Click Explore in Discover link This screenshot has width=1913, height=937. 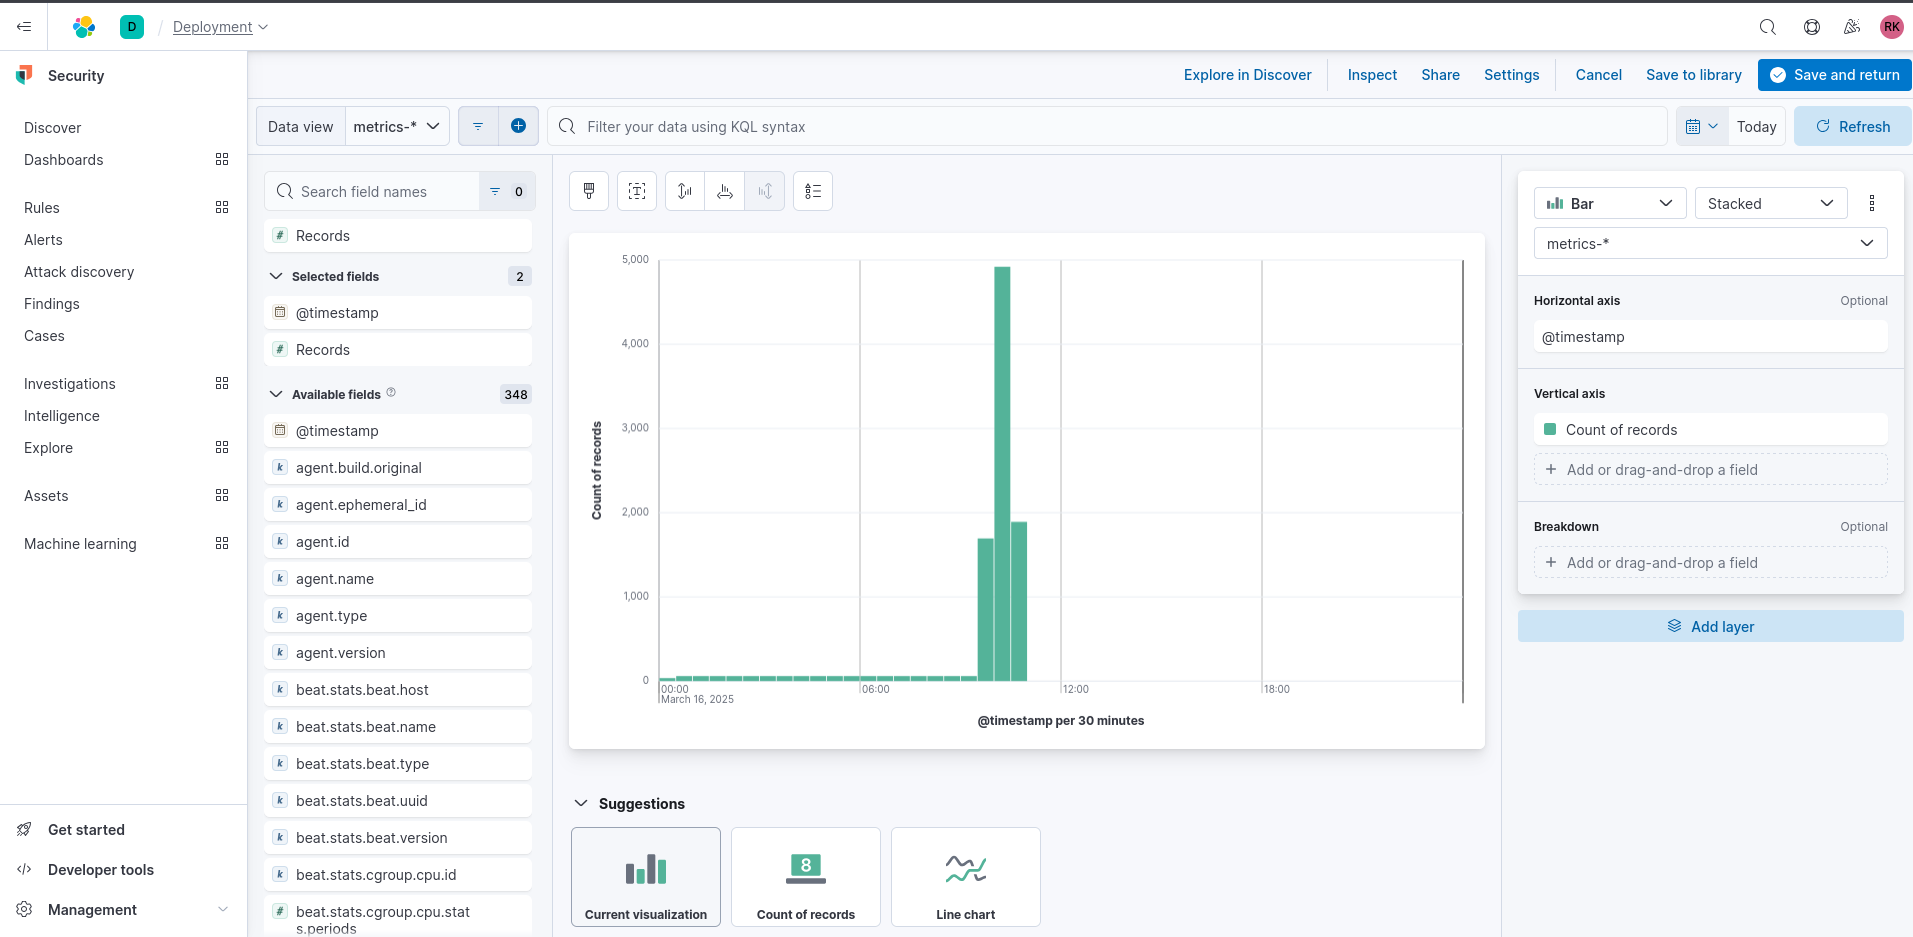point(1247,74)
